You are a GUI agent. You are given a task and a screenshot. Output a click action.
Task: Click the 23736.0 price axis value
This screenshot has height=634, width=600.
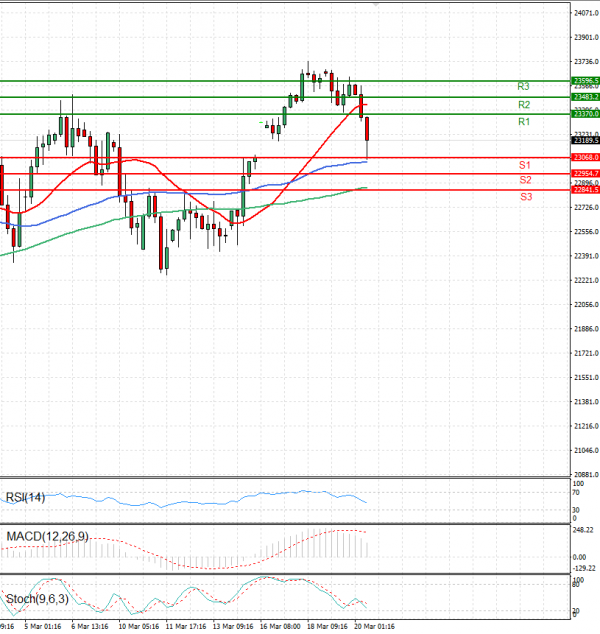pos(586,62)
